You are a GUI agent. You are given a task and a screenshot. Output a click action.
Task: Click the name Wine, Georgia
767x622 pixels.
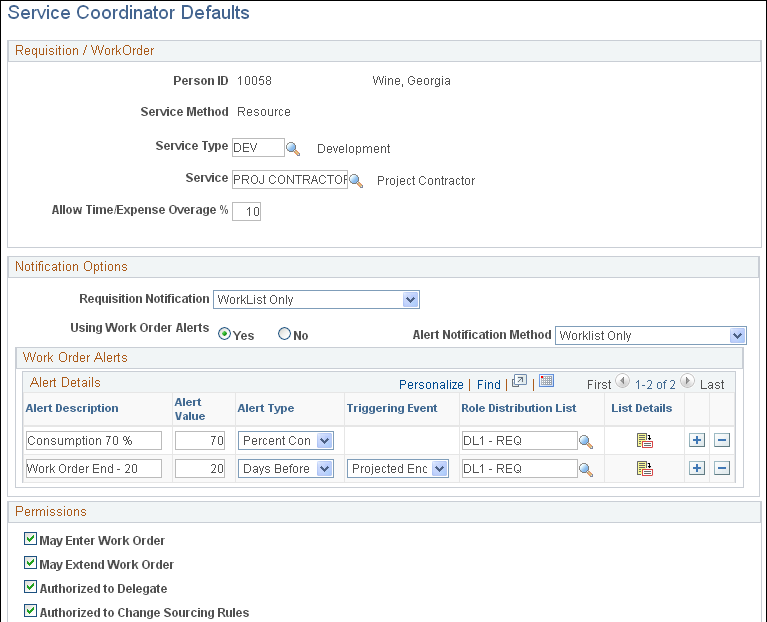(411, 81)
